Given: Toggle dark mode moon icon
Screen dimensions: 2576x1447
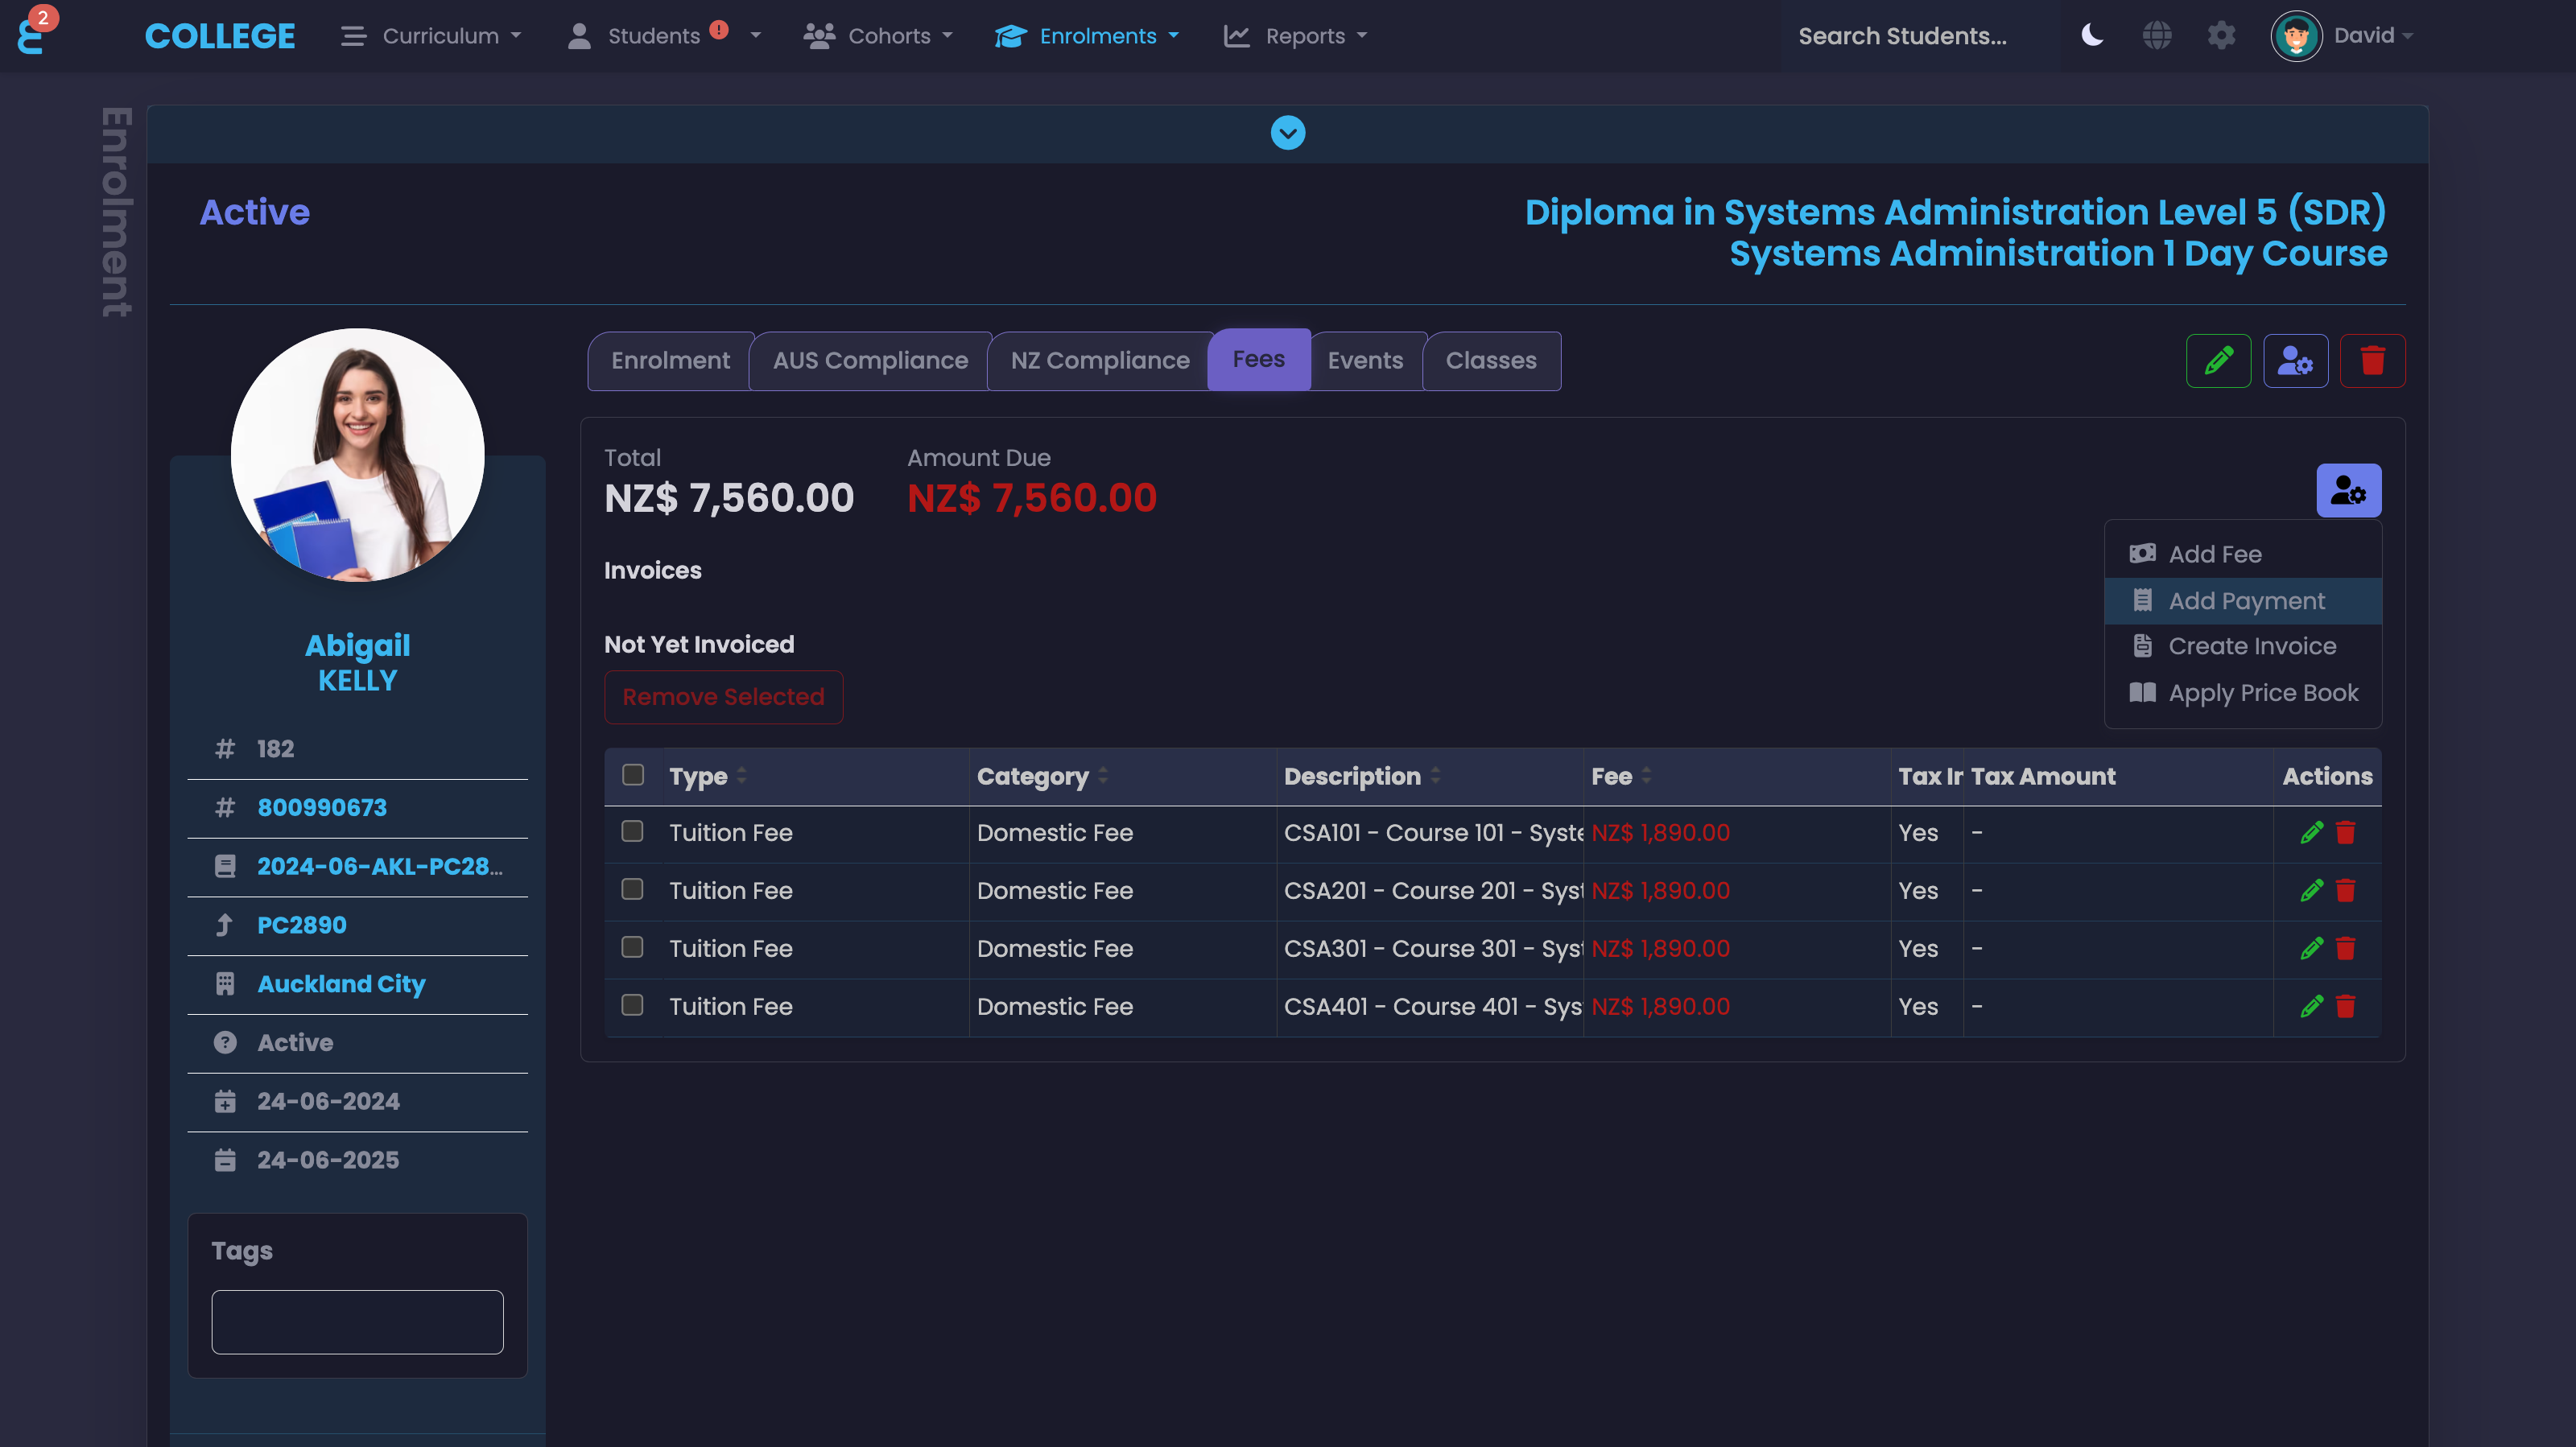Looking at the screenshot, I should 2092,36.
